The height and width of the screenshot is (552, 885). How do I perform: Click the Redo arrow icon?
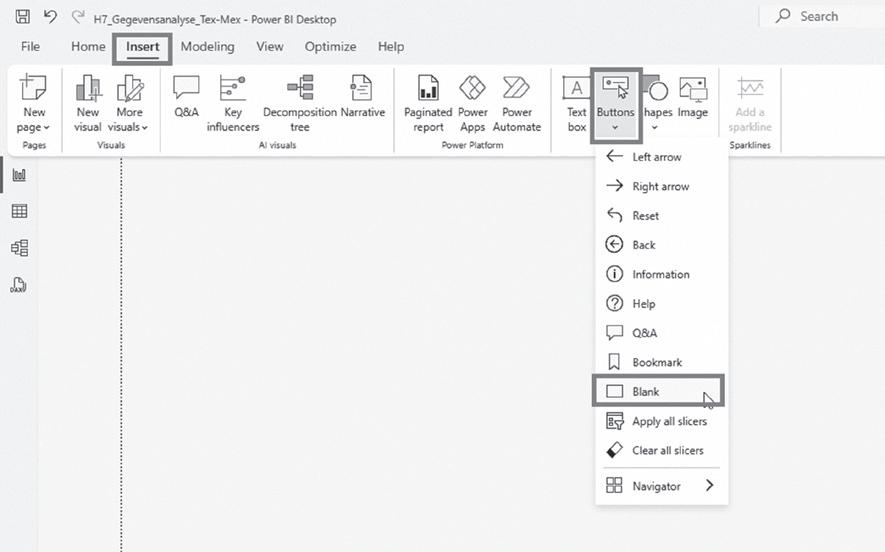pyautogui.click(x=77, y=17)
